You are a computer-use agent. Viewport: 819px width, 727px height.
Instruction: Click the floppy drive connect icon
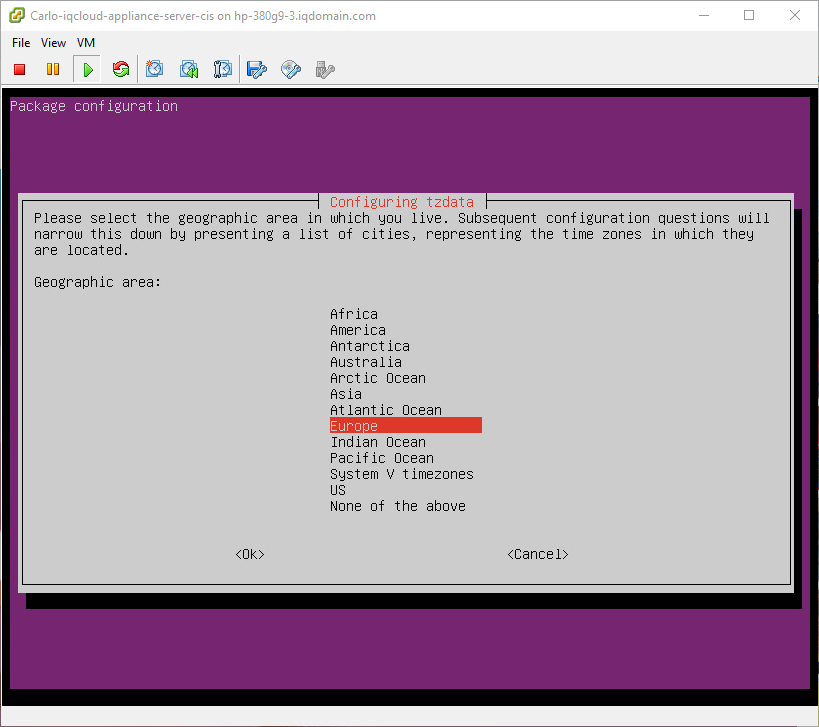click(257, 69)
